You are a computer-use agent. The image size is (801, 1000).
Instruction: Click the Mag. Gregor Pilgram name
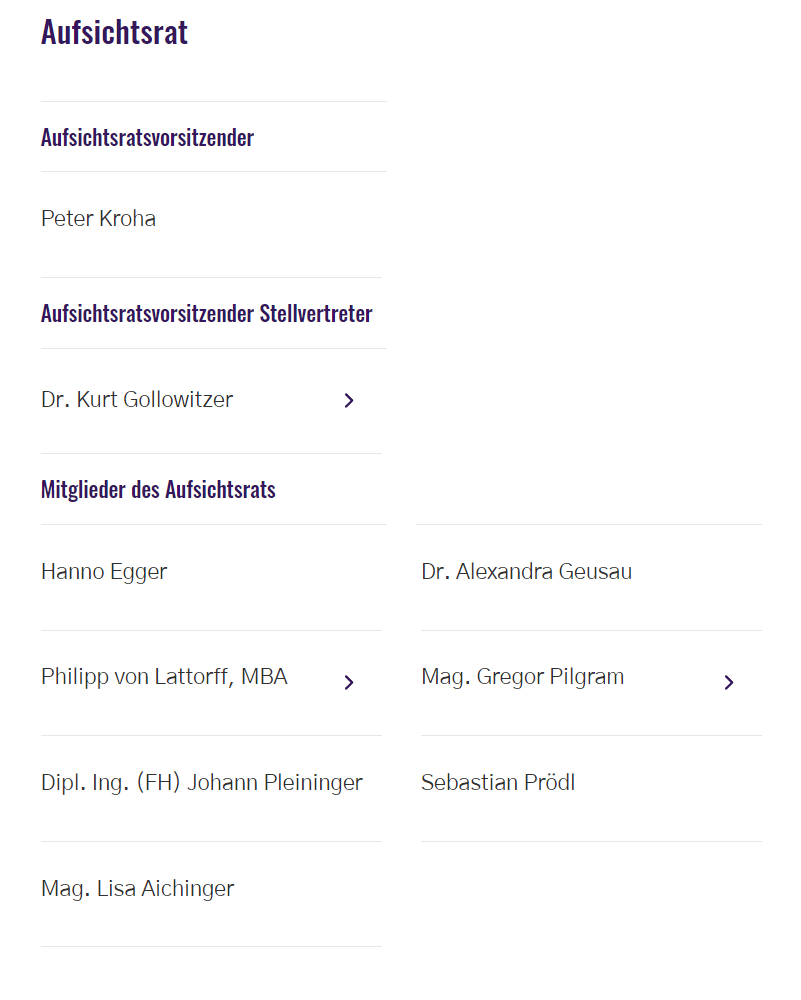click(x=523, y=677)
